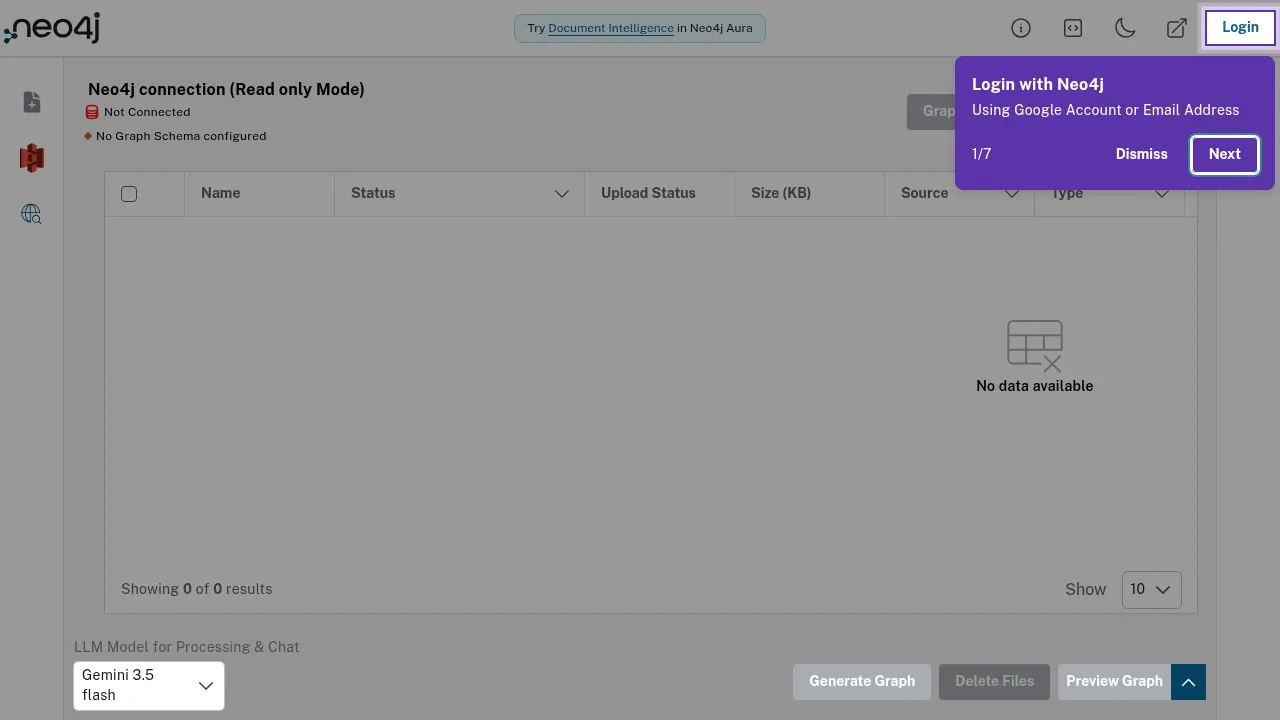Image resolution: width=1280 pixels, height=720 pixels.
Task: Switch to dark mode with moon icon
Action: 1125,28
